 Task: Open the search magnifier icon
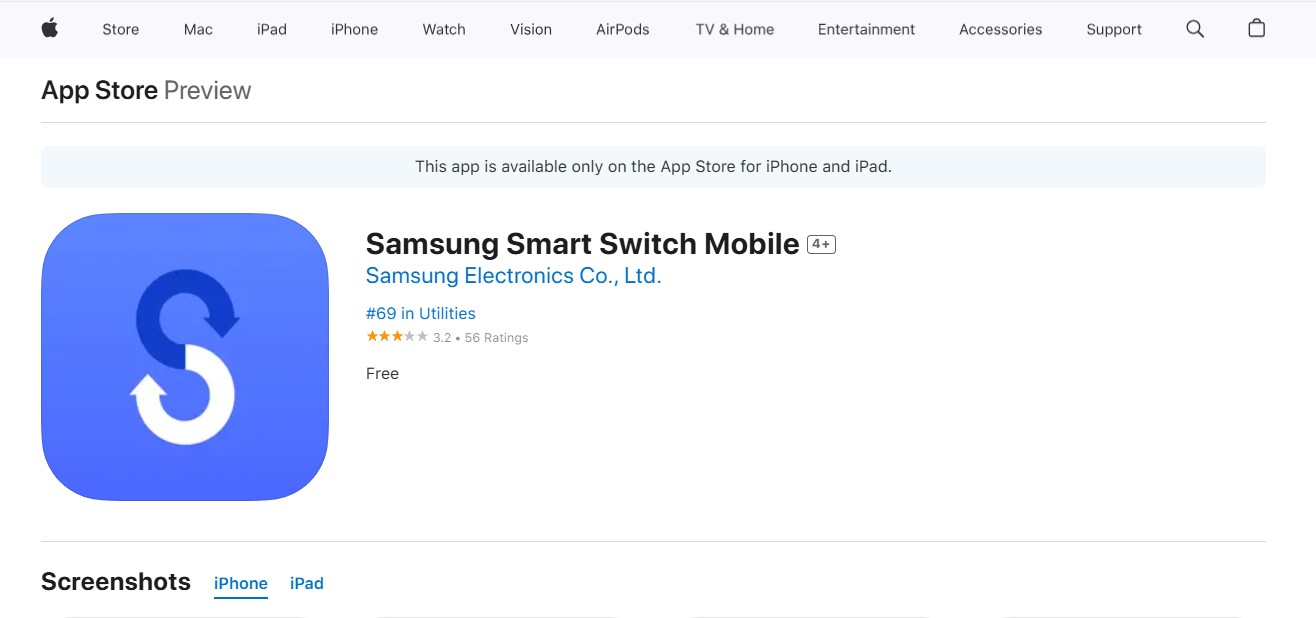(1195, 29)
